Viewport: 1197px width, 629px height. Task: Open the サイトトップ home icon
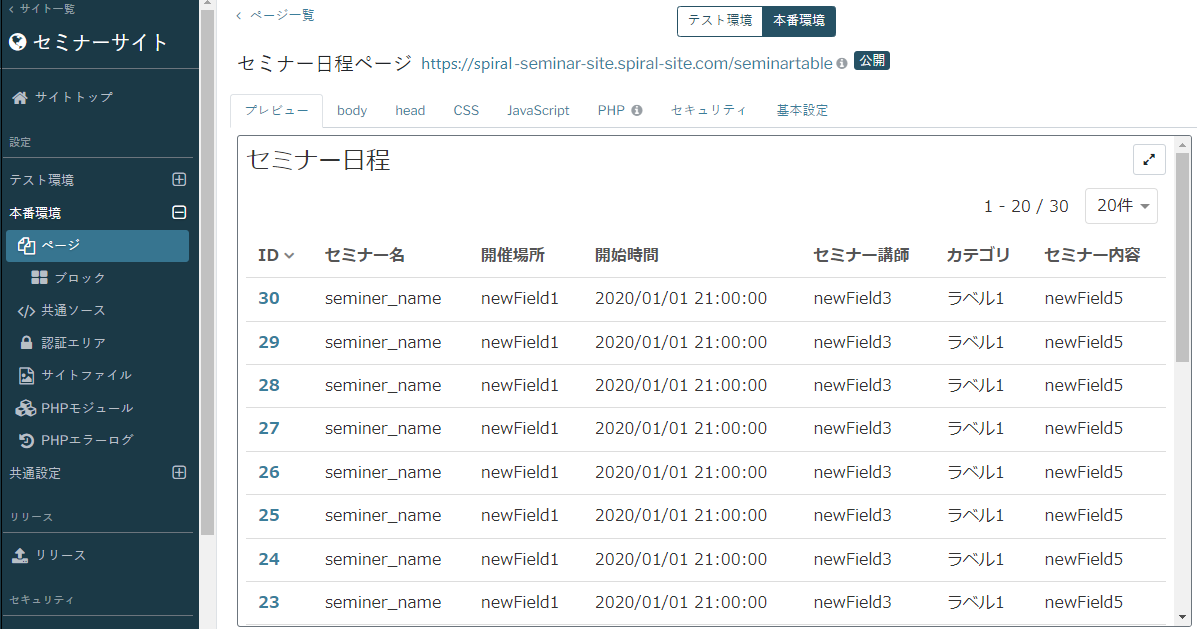point(20,98)
